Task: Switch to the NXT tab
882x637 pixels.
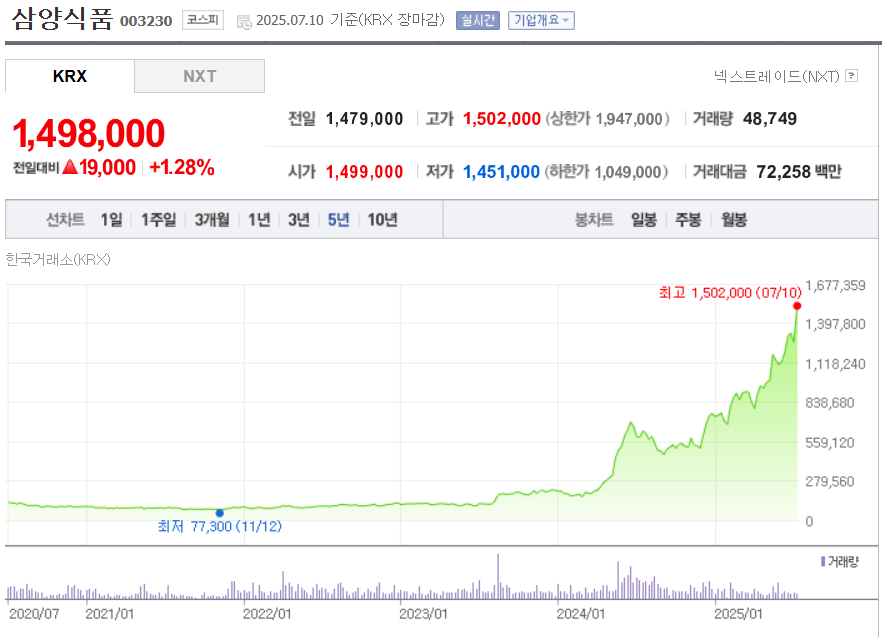Action: click(200, 76)
